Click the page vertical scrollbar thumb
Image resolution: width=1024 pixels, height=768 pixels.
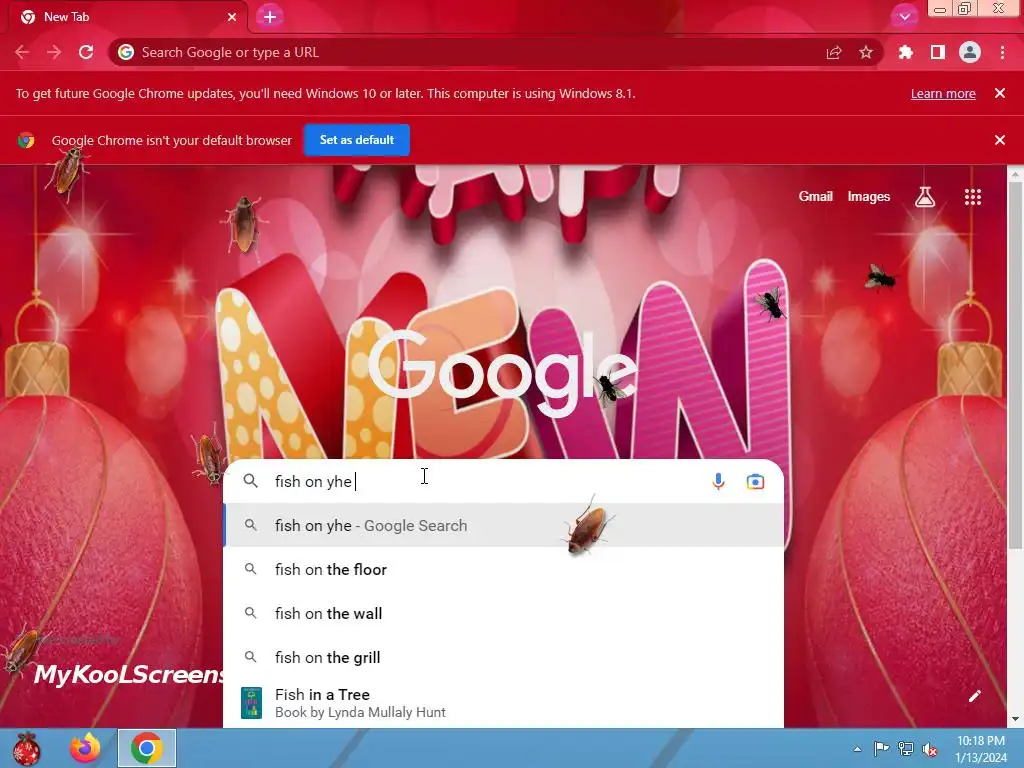(x=1016, y=366)
